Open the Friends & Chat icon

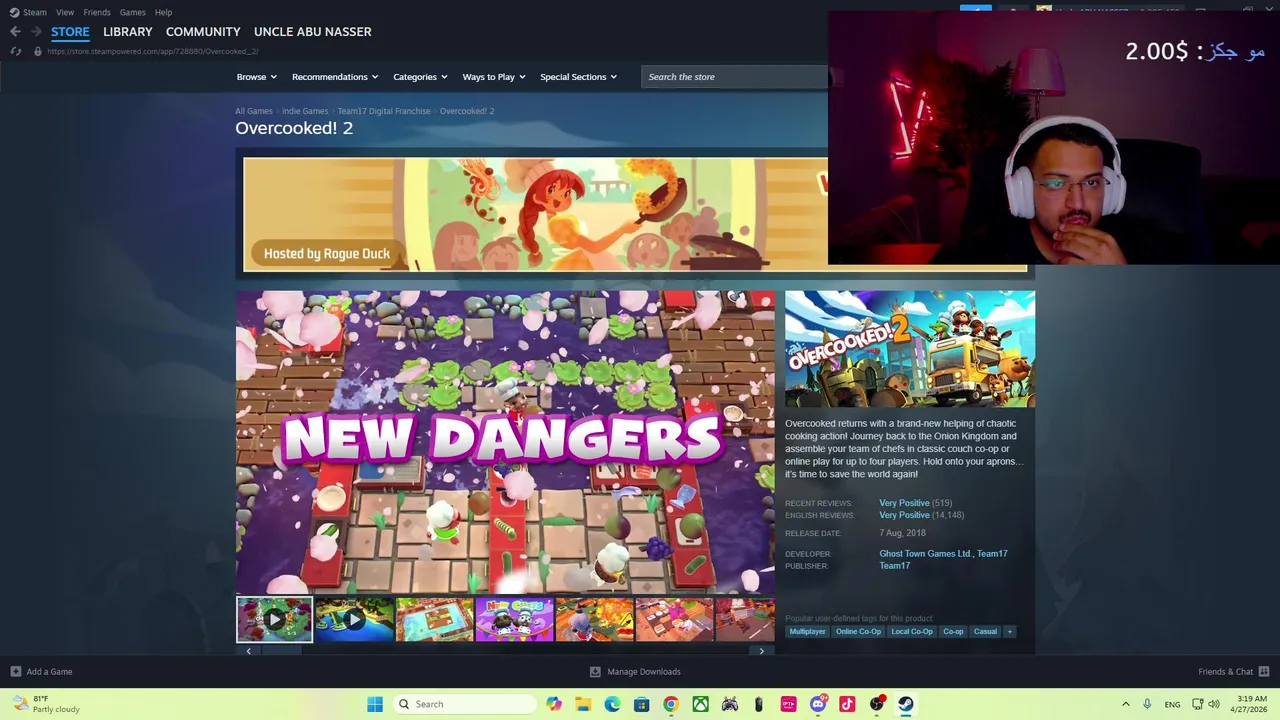pos(1263,672)
